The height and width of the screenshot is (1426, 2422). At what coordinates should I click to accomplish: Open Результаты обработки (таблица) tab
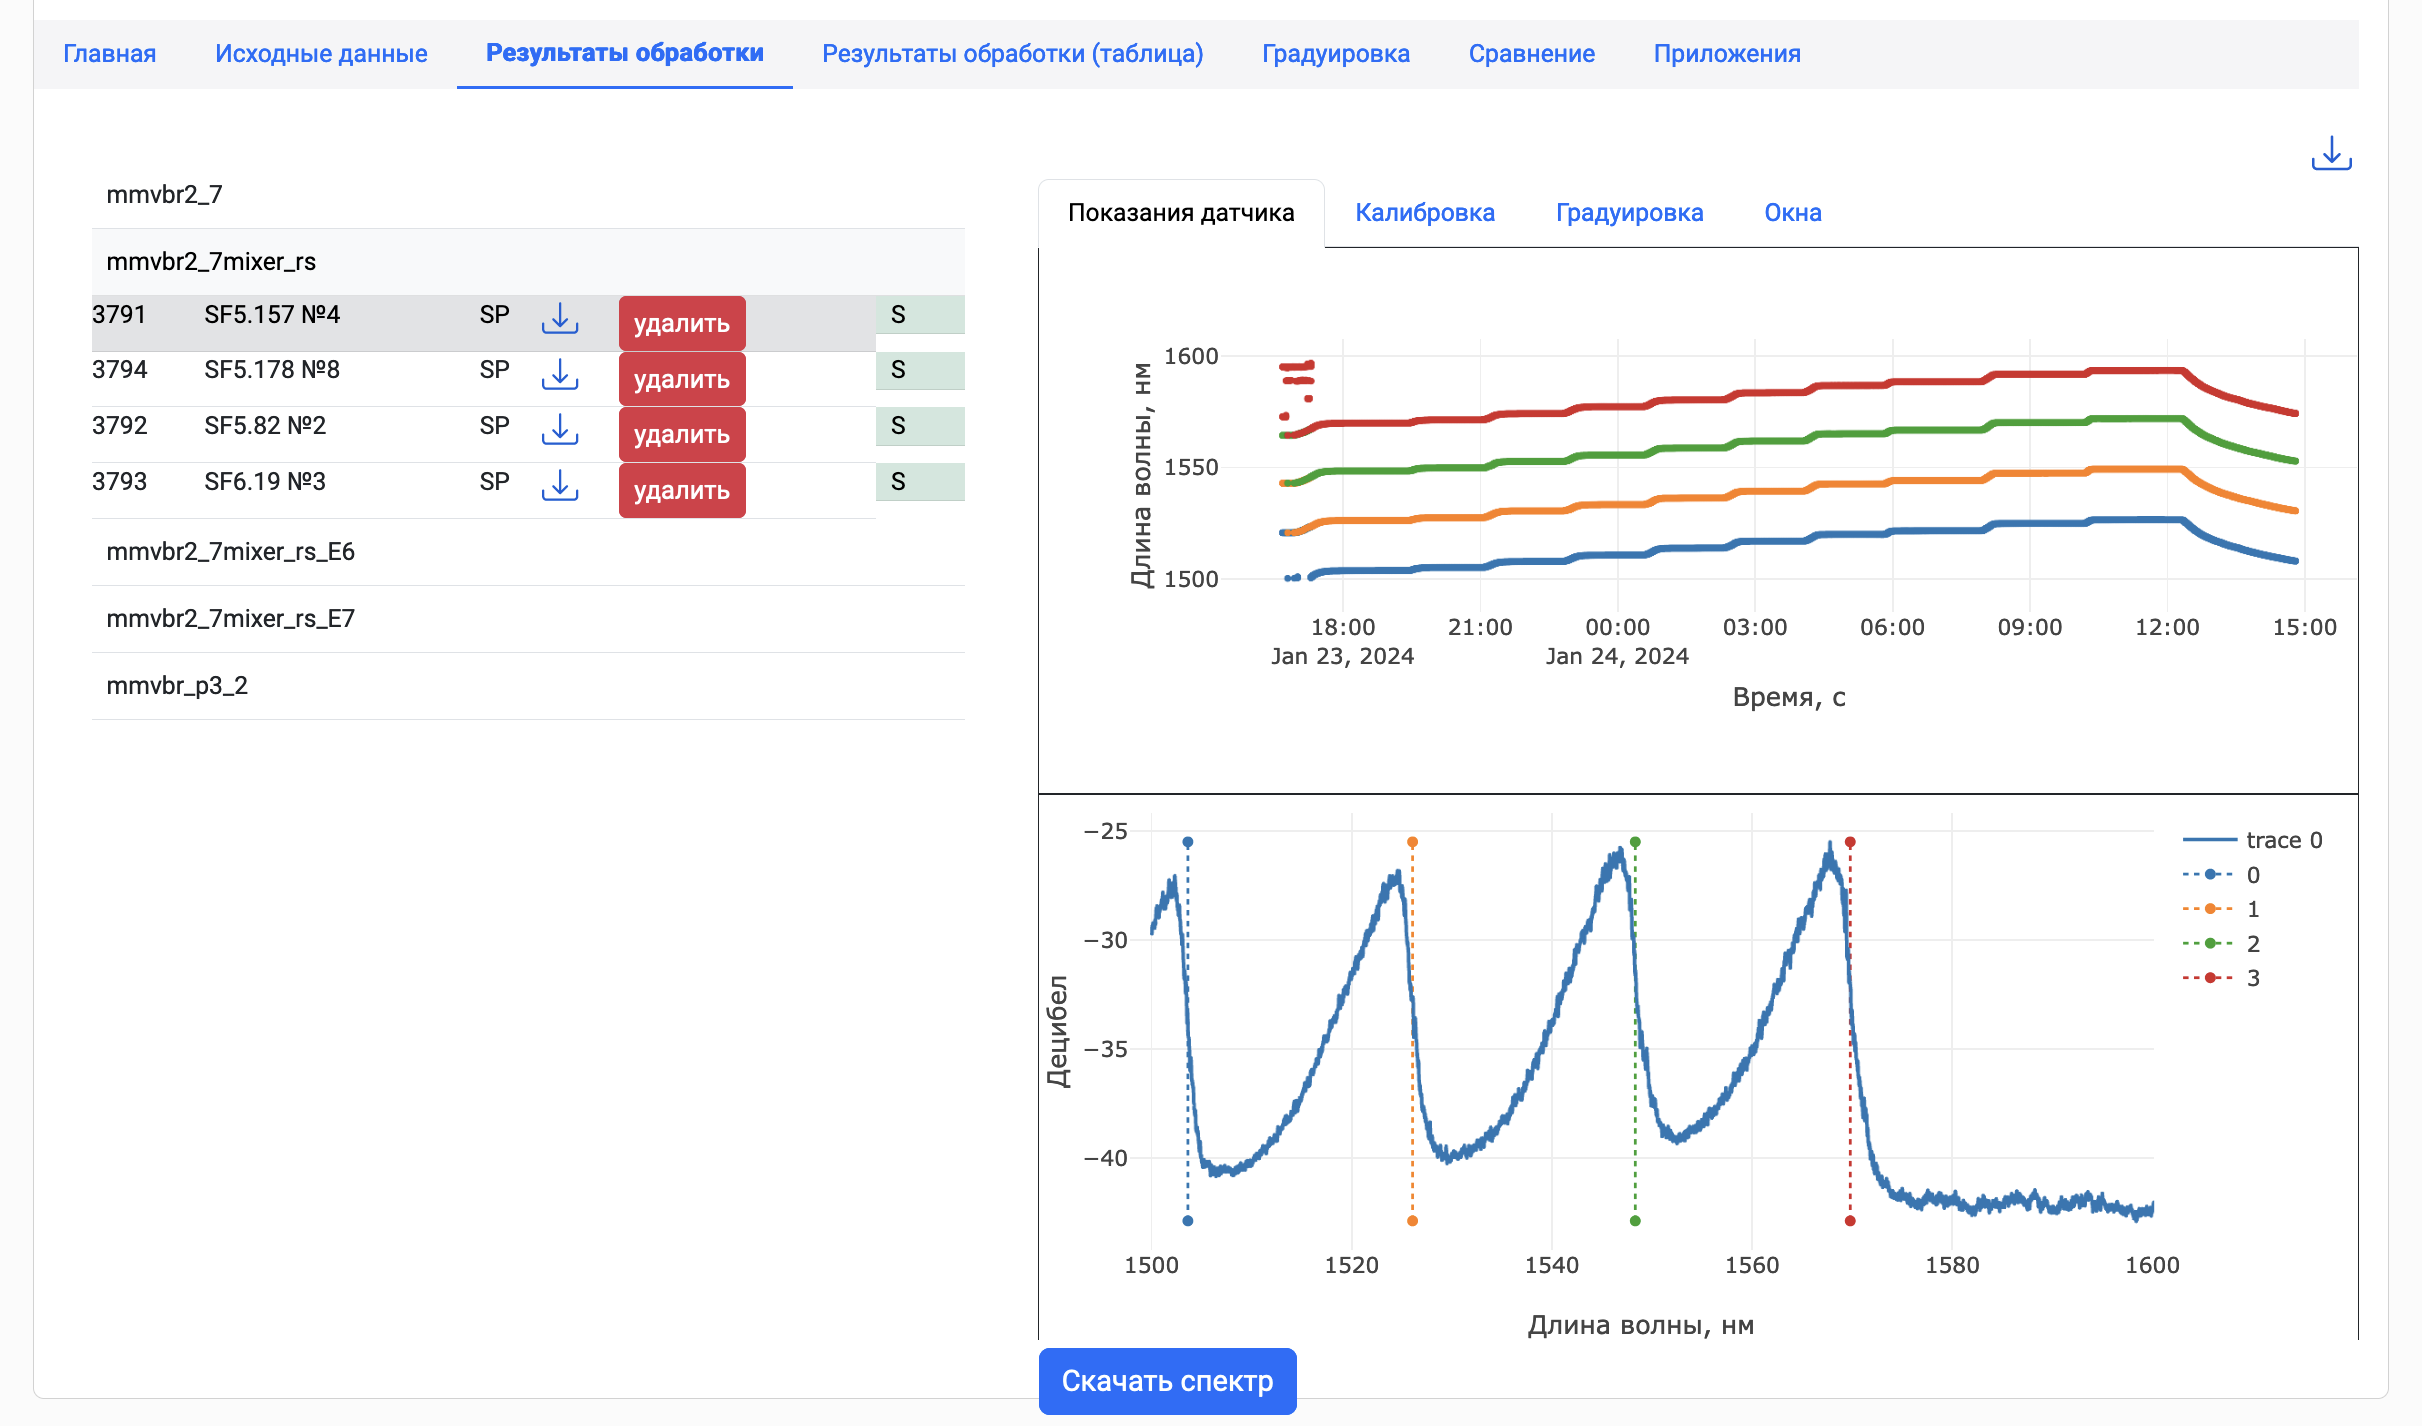tap(1012, 54)
